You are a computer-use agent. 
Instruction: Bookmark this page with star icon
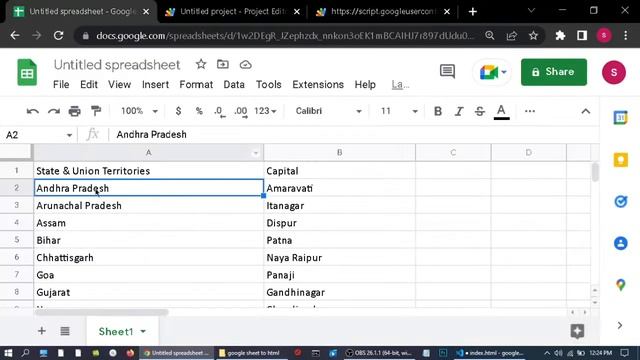coord(533,36)
